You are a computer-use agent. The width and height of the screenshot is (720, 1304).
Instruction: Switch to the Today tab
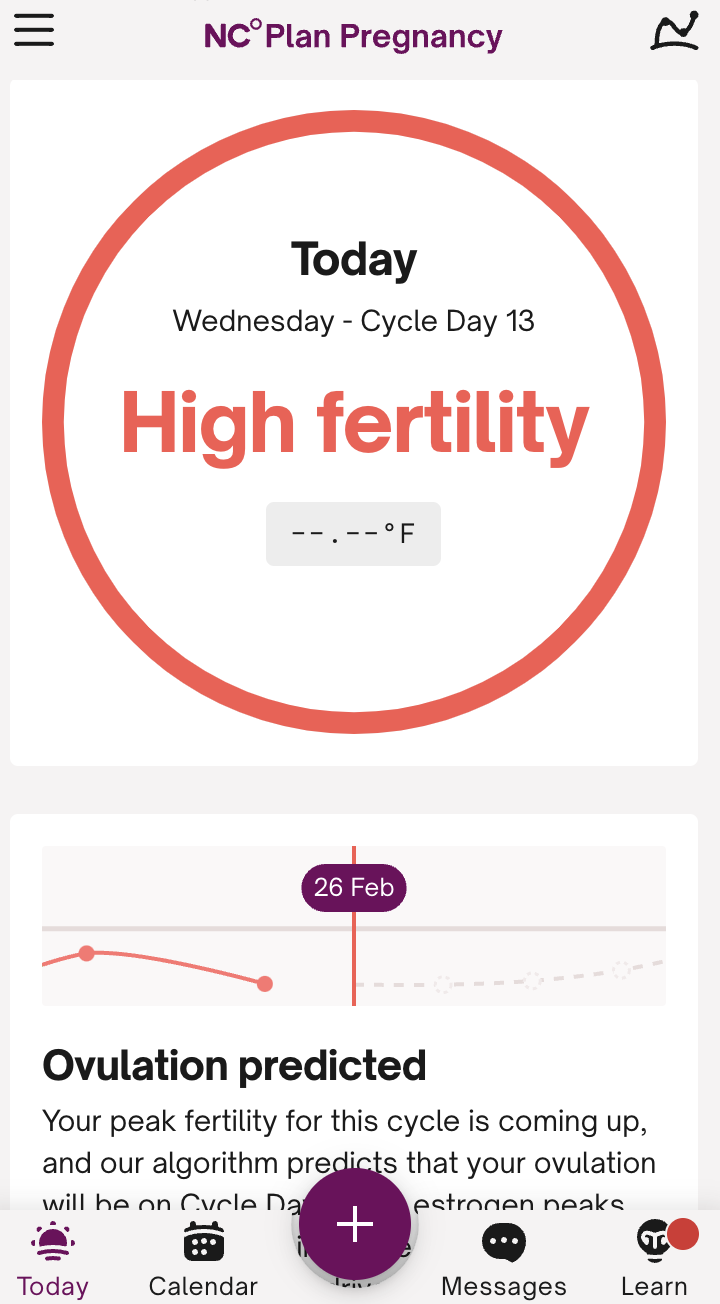(x=52, y=1260)
